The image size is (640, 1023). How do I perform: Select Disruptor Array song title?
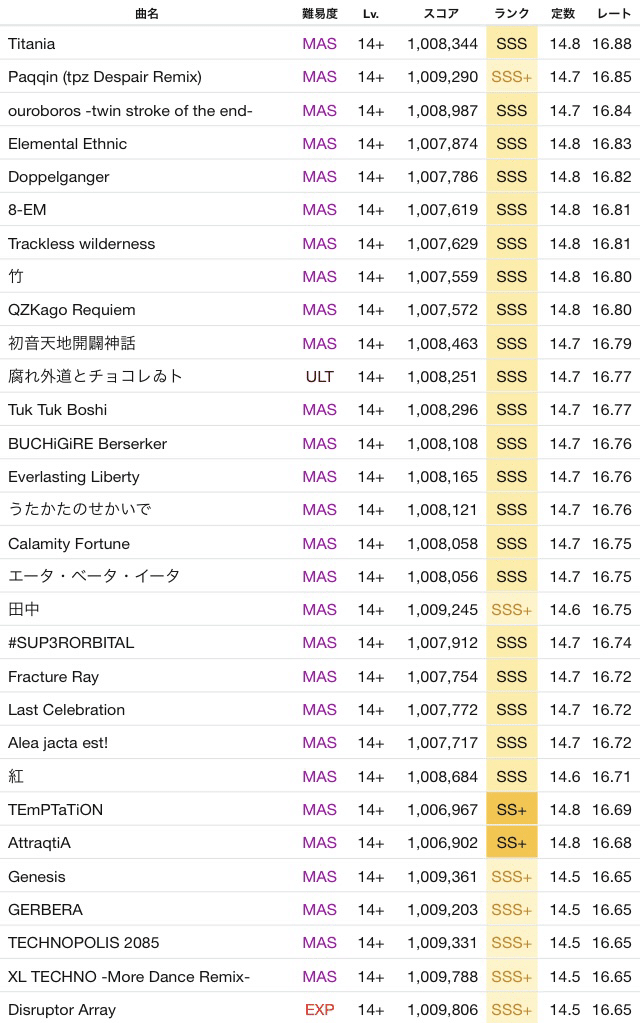coord(62,1010)
